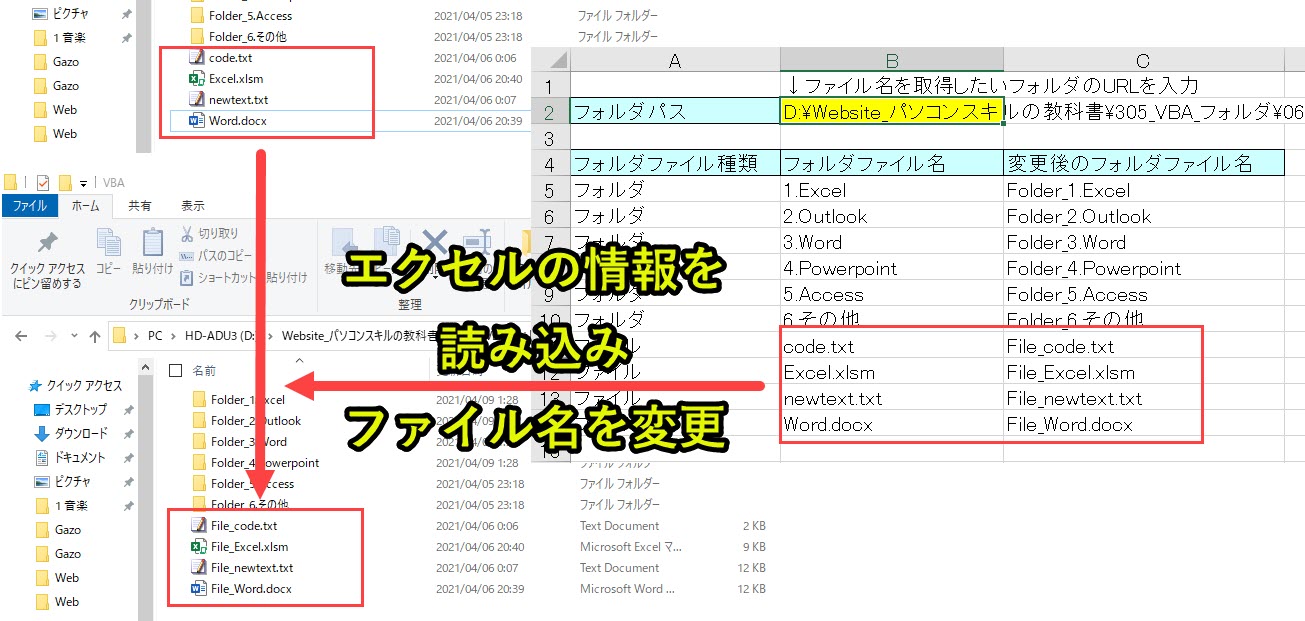Open the 表示 ribbon tab

click(191, 205)
